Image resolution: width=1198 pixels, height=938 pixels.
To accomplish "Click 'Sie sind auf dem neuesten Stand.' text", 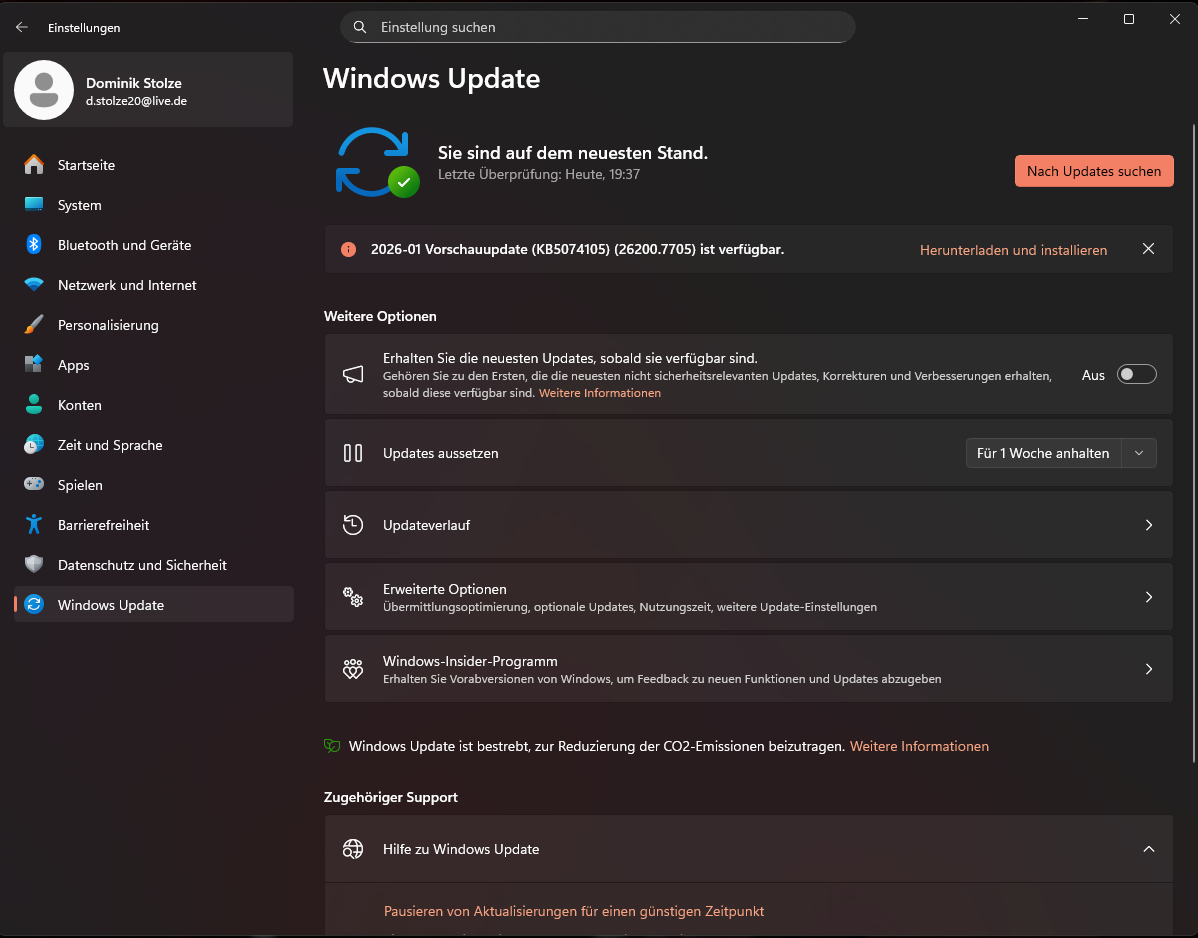I will point(573,153).
